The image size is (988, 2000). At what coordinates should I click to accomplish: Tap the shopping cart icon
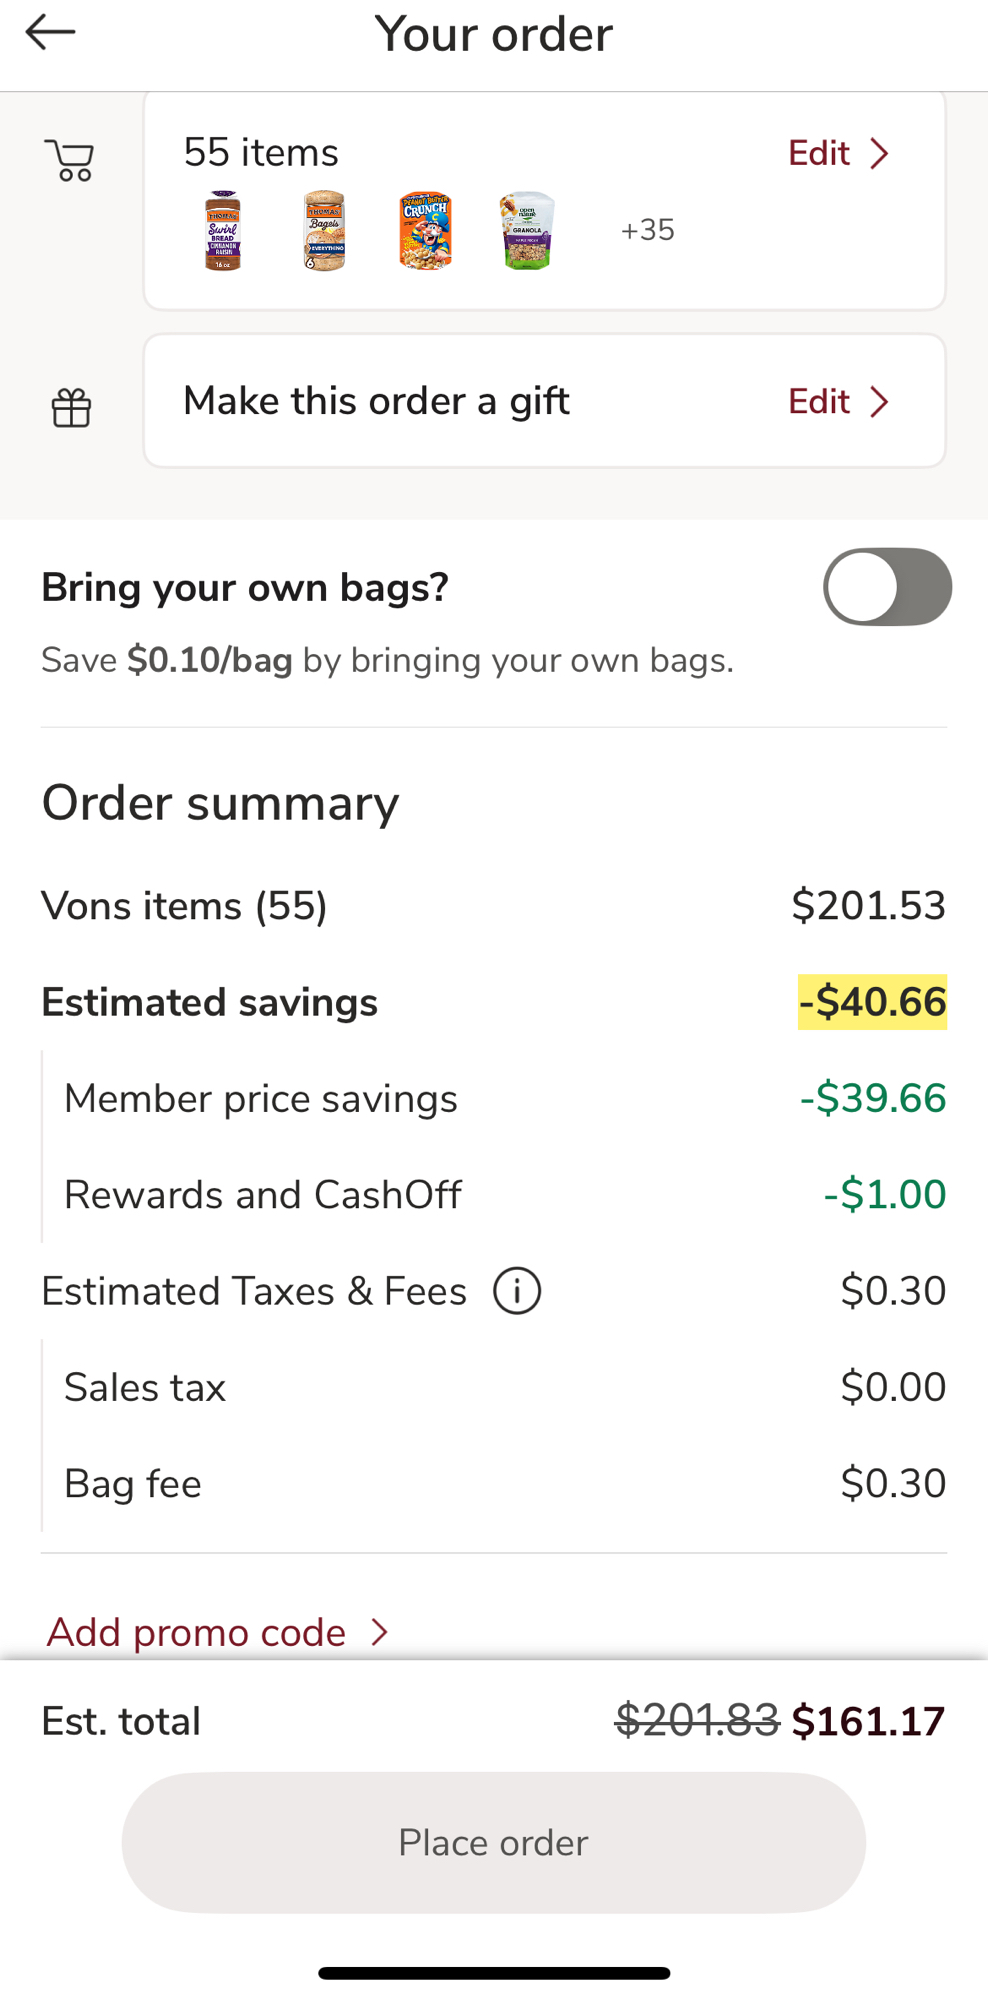70,161
